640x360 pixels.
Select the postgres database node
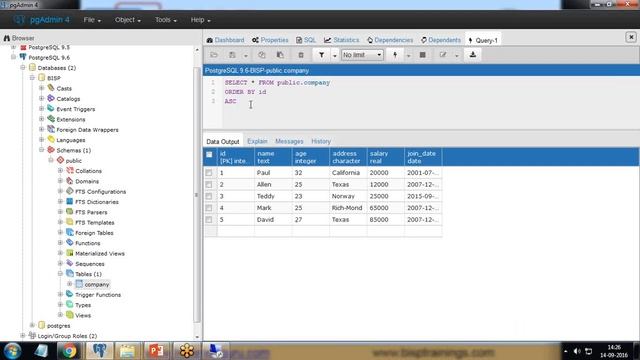point(58,326)
